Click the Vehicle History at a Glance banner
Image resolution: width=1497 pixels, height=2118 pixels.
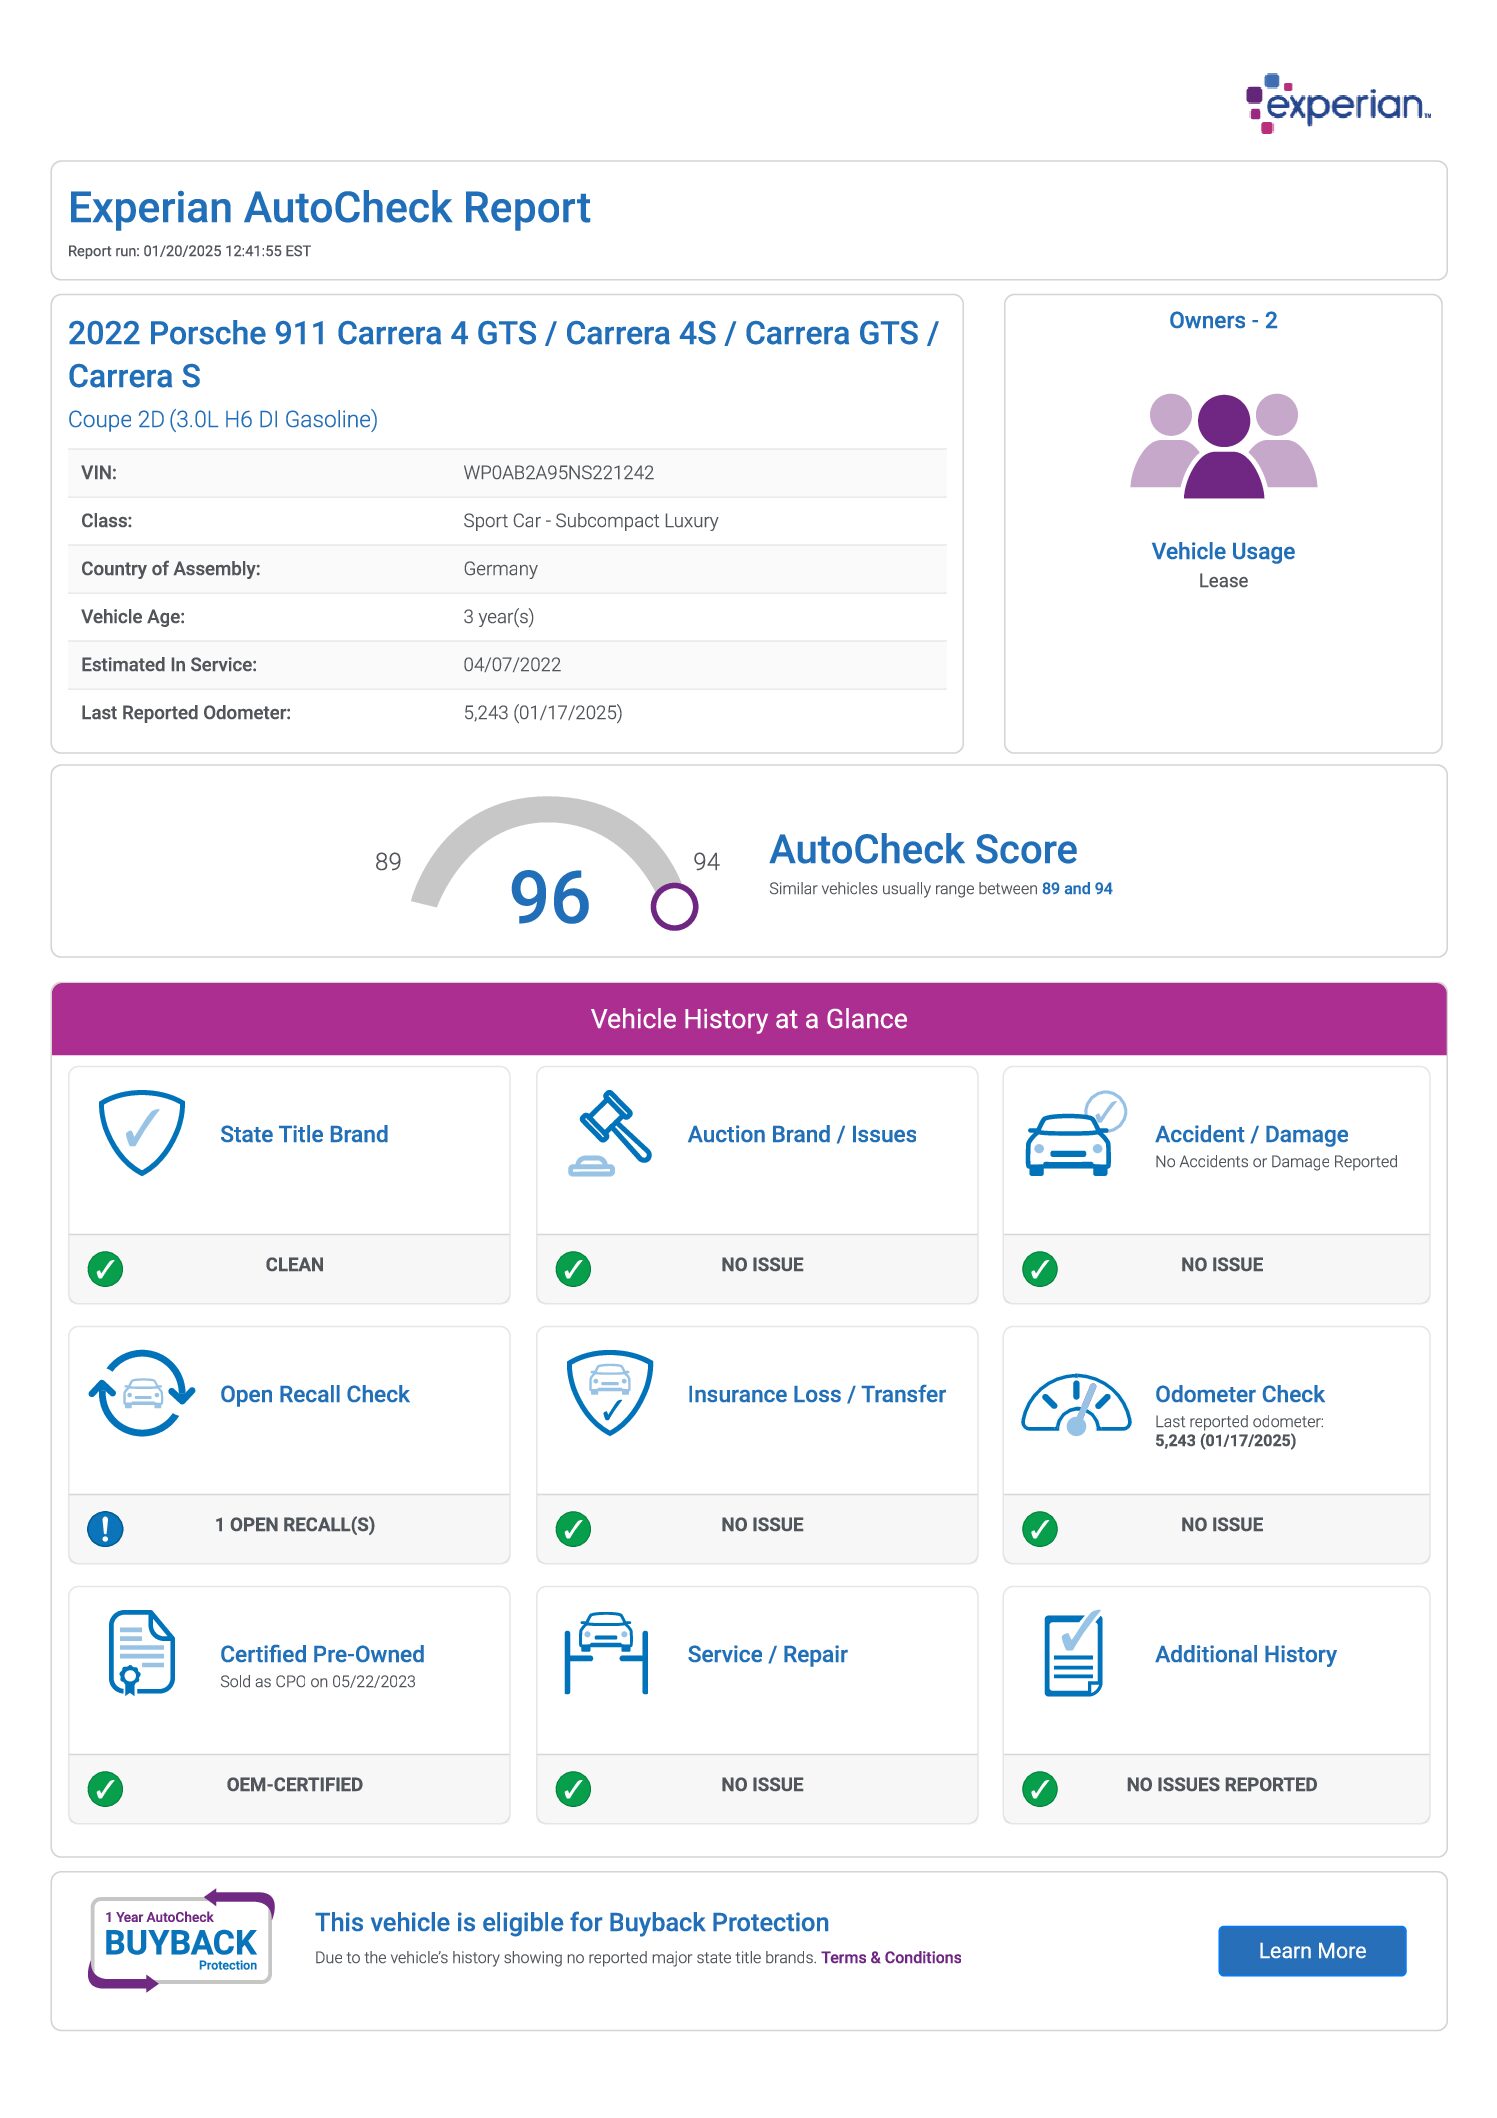click(x=749, y=1019)
